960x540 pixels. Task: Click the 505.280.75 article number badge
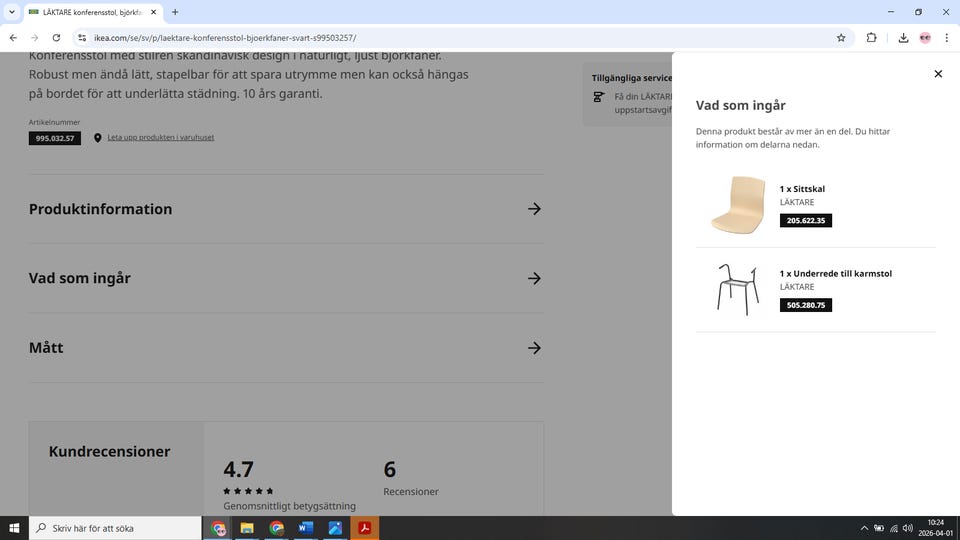(x=806, y=305)
